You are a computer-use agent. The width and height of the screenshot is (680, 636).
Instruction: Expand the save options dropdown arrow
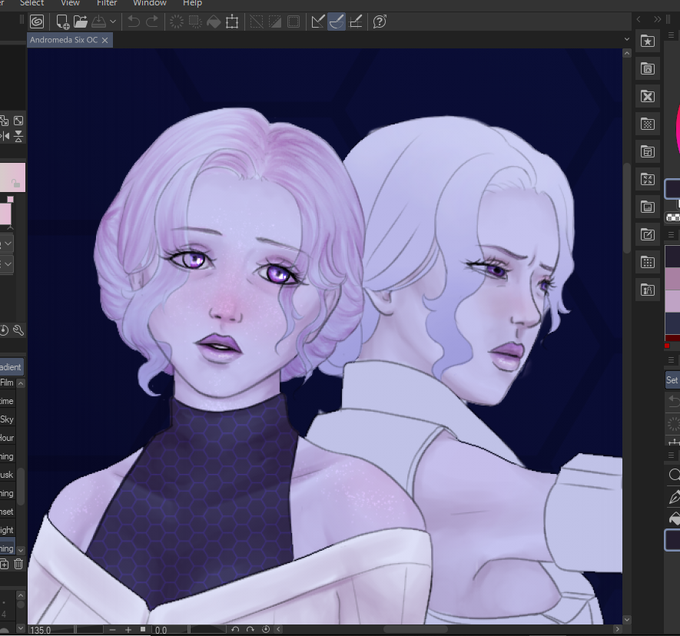click(113, 21)
